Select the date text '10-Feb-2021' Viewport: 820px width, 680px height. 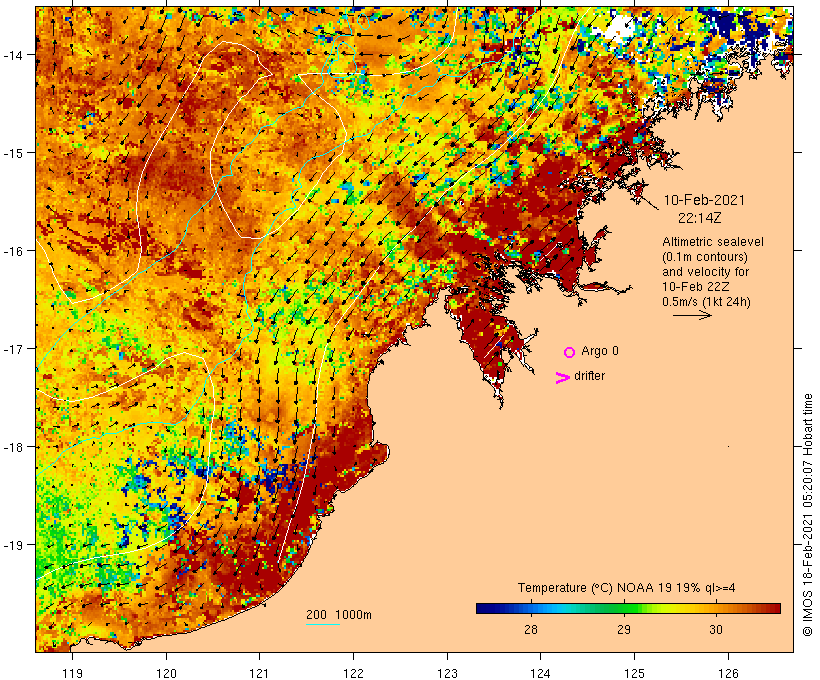pos(704,200)
